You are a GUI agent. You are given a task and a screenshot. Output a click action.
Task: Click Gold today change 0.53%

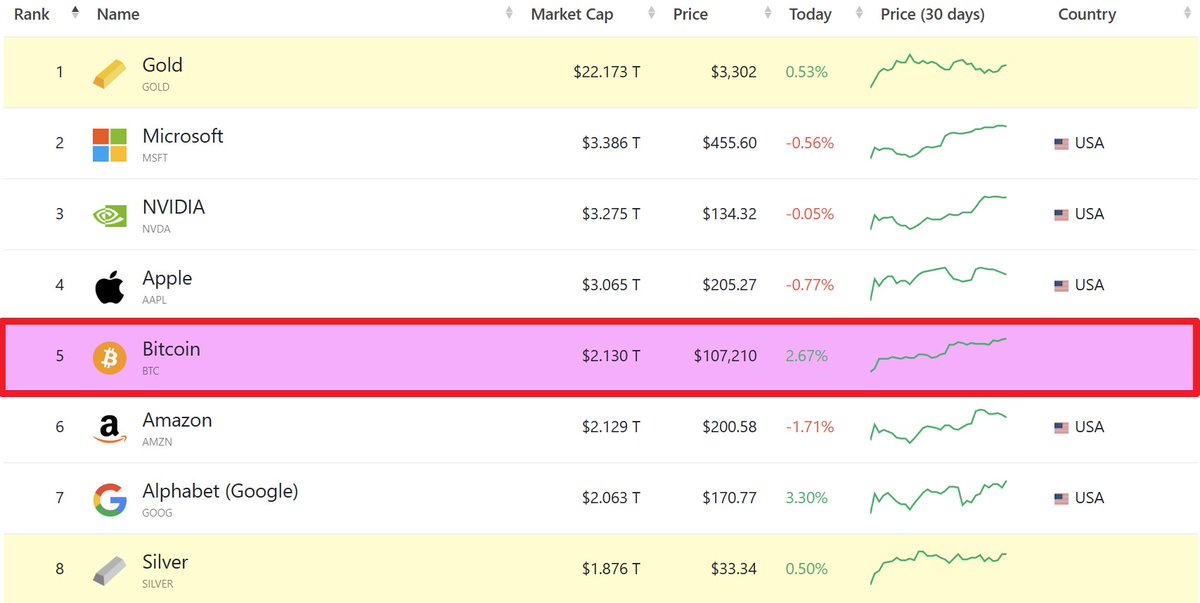[x=807, y=72]
